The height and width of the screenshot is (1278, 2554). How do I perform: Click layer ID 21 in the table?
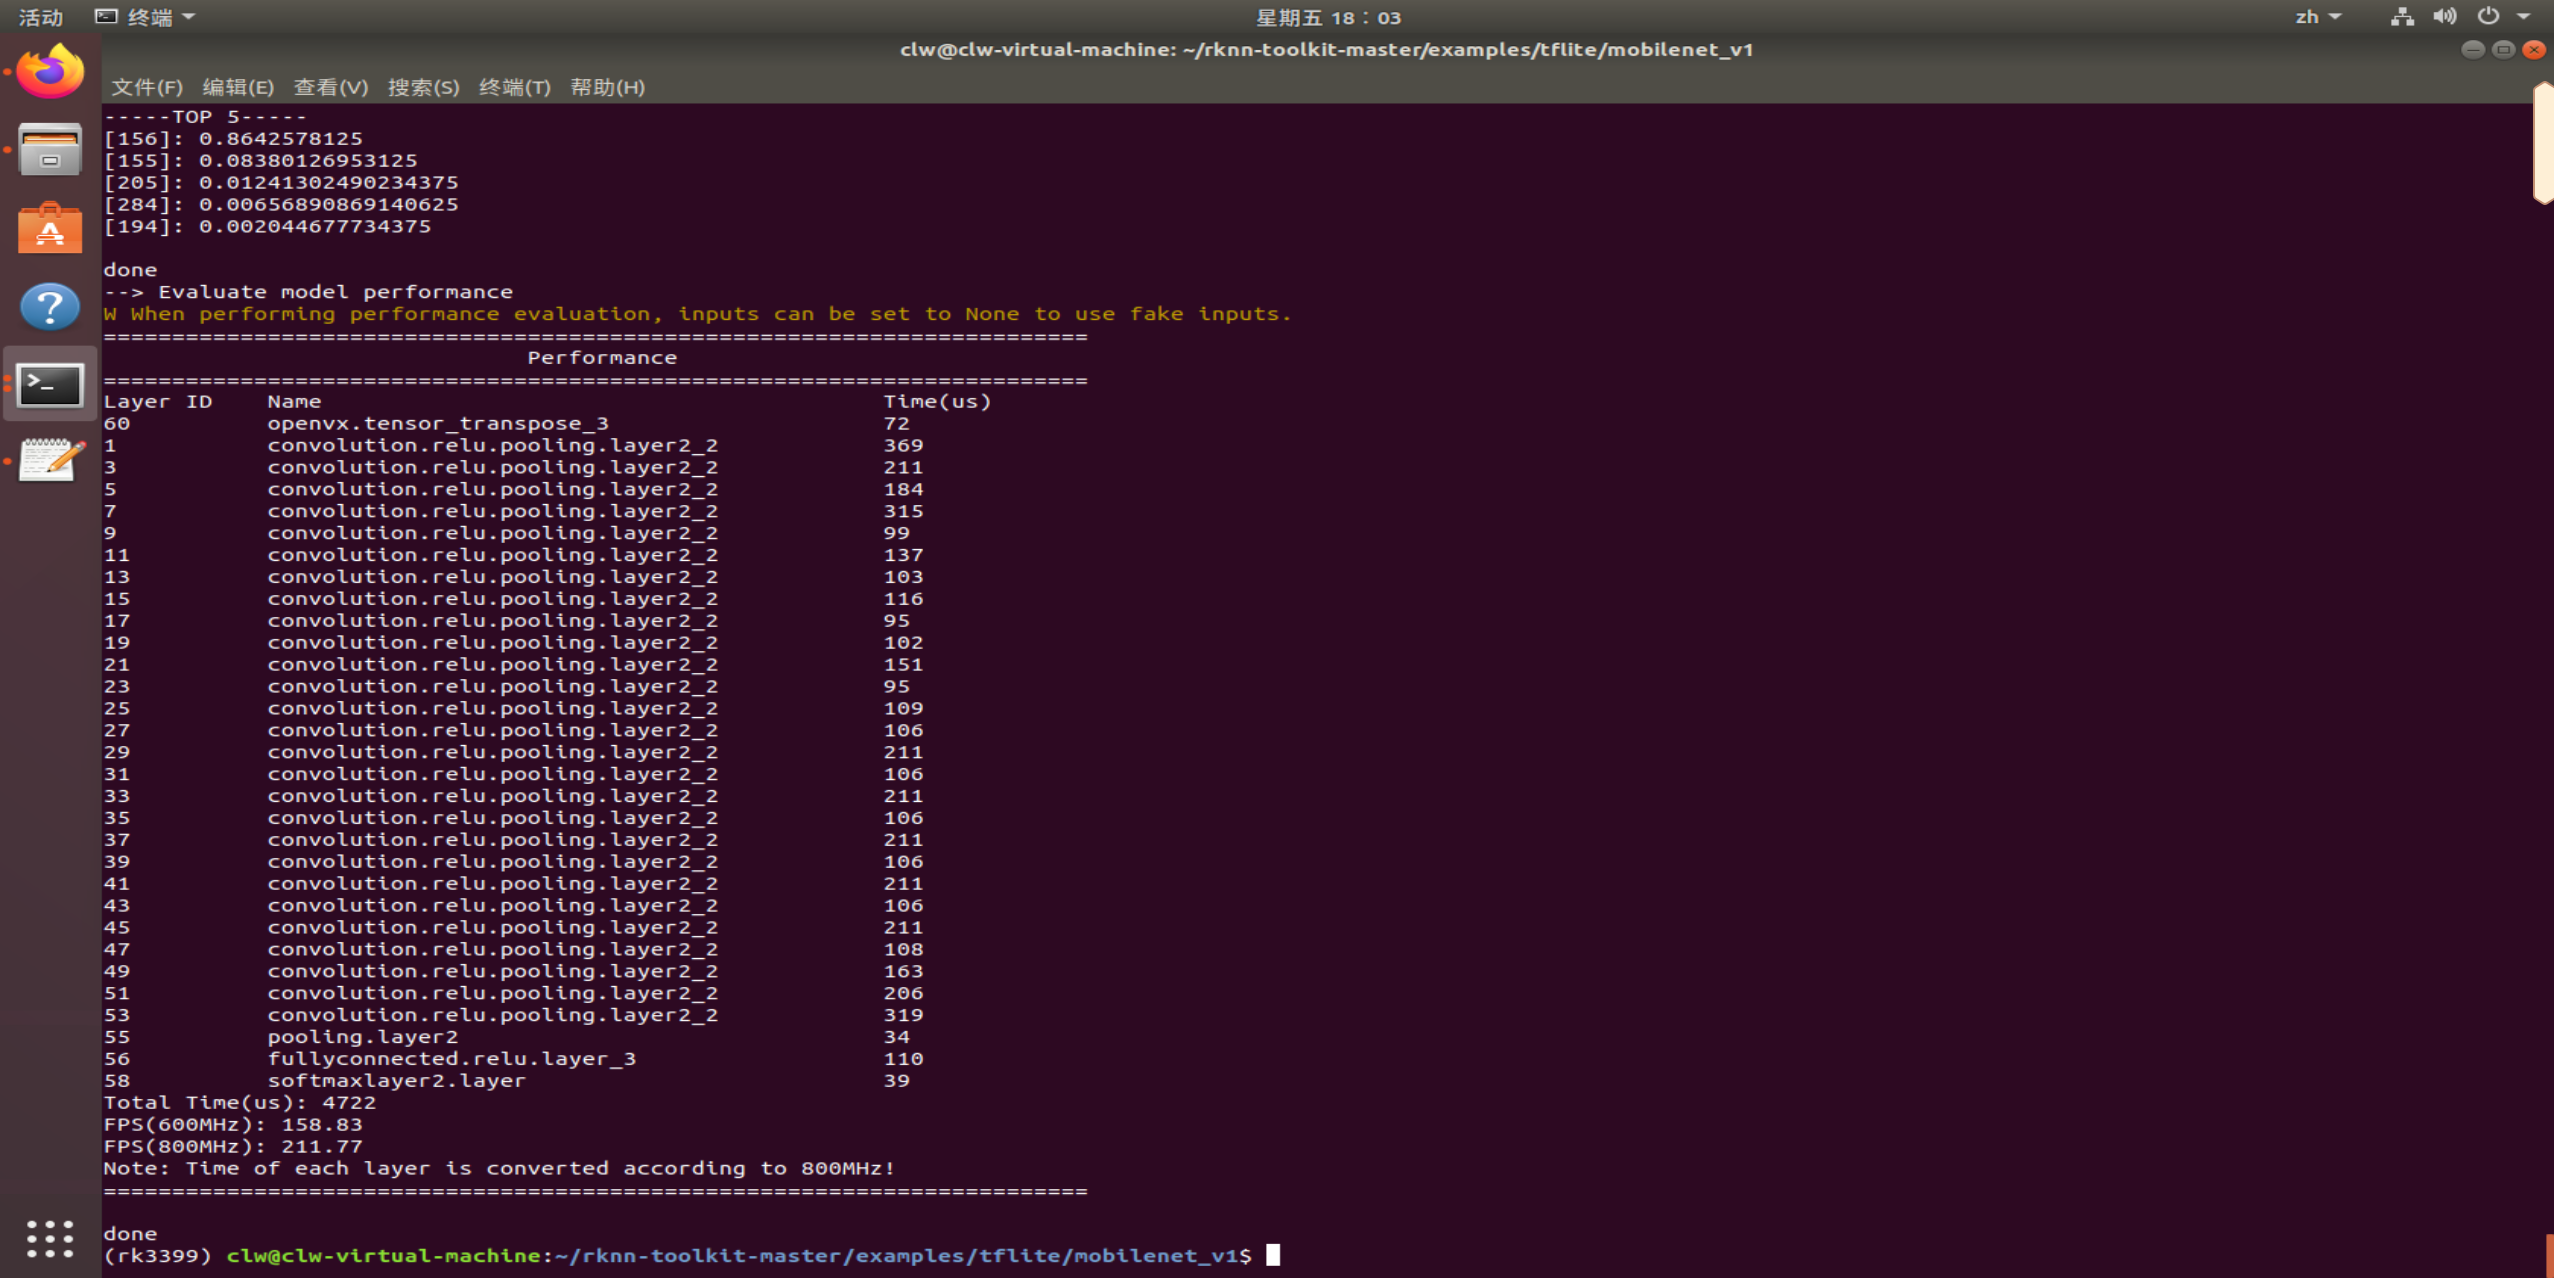click(x=117, y=665)
